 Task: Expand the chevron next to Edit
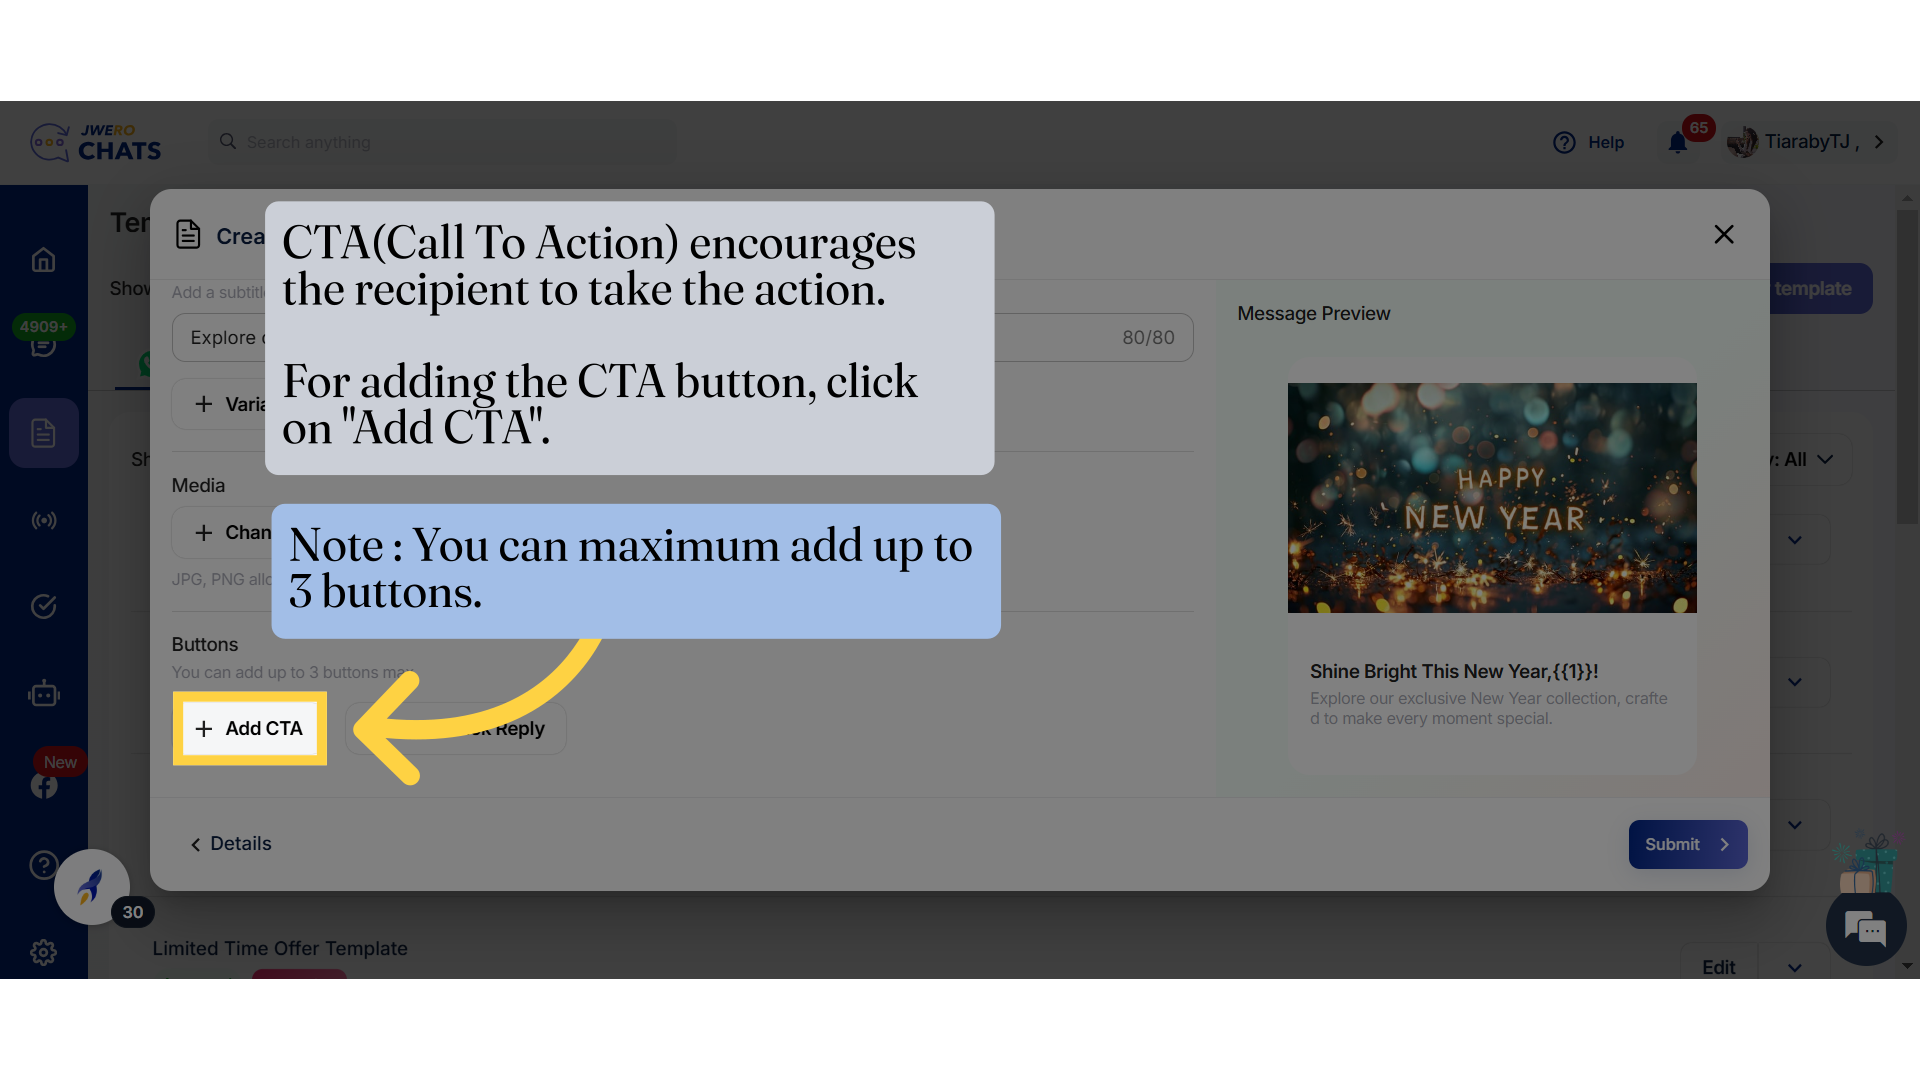point(1795,968)
